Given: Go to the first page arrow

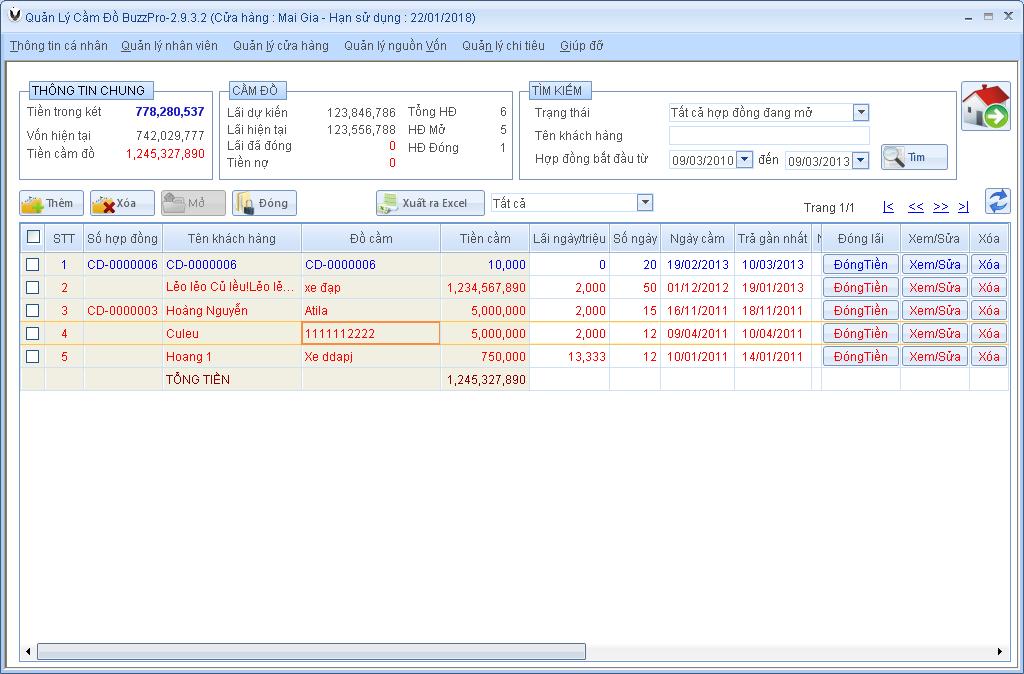Looking at the screenshot, I should [x=888, y=207].
